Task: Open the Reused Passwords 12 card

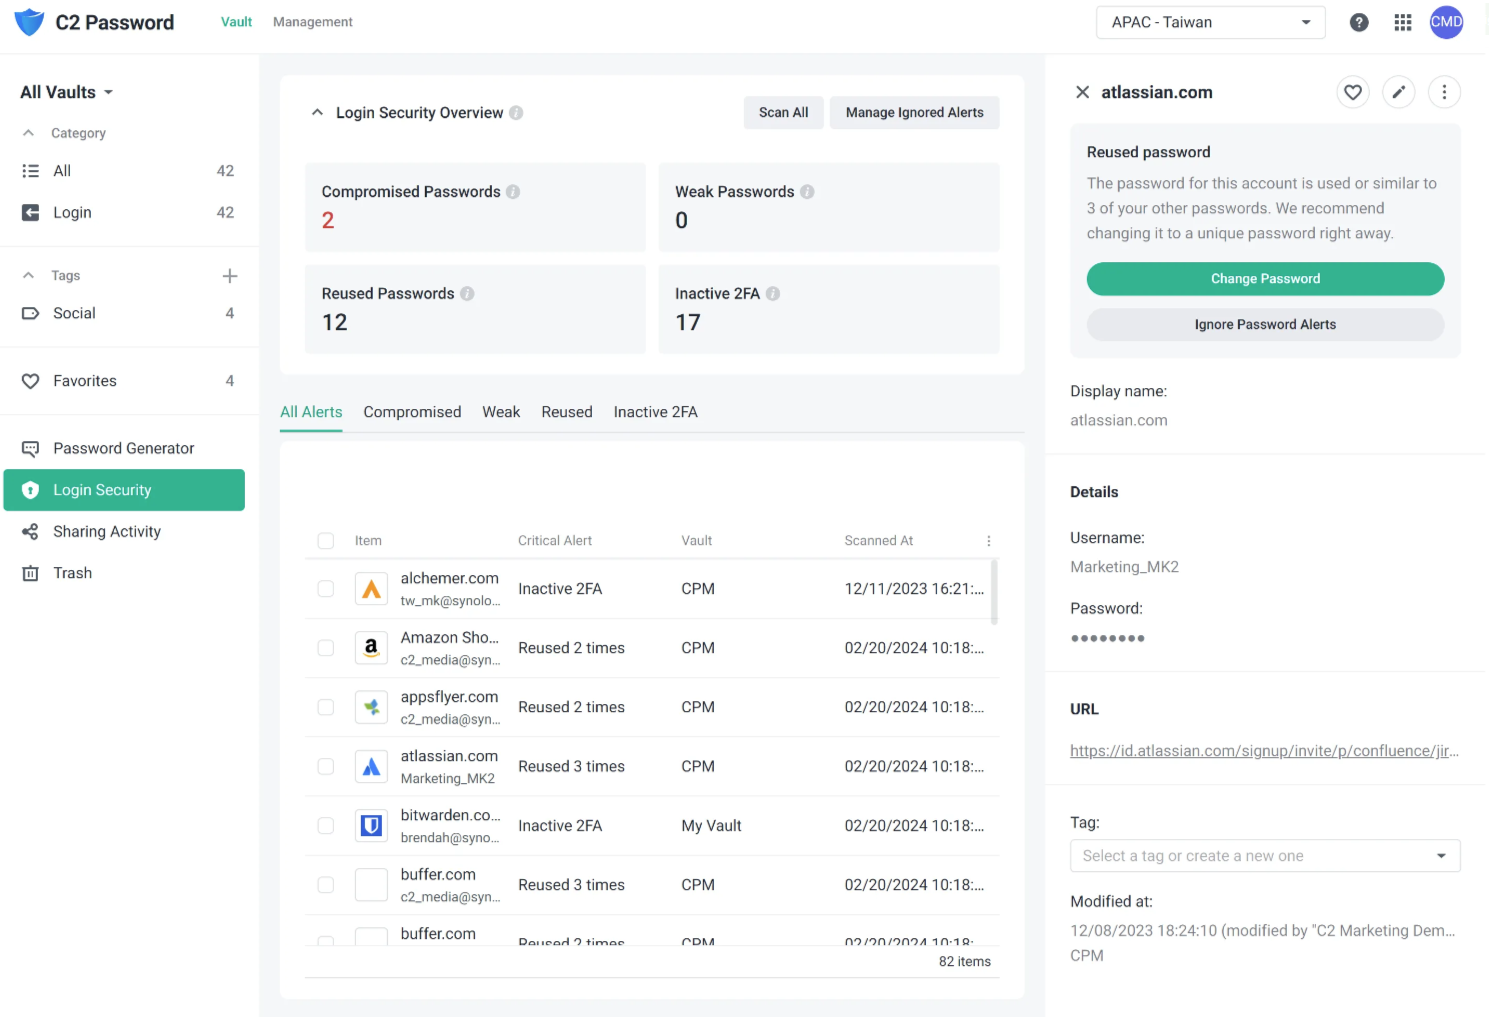Action: (475, 309)
